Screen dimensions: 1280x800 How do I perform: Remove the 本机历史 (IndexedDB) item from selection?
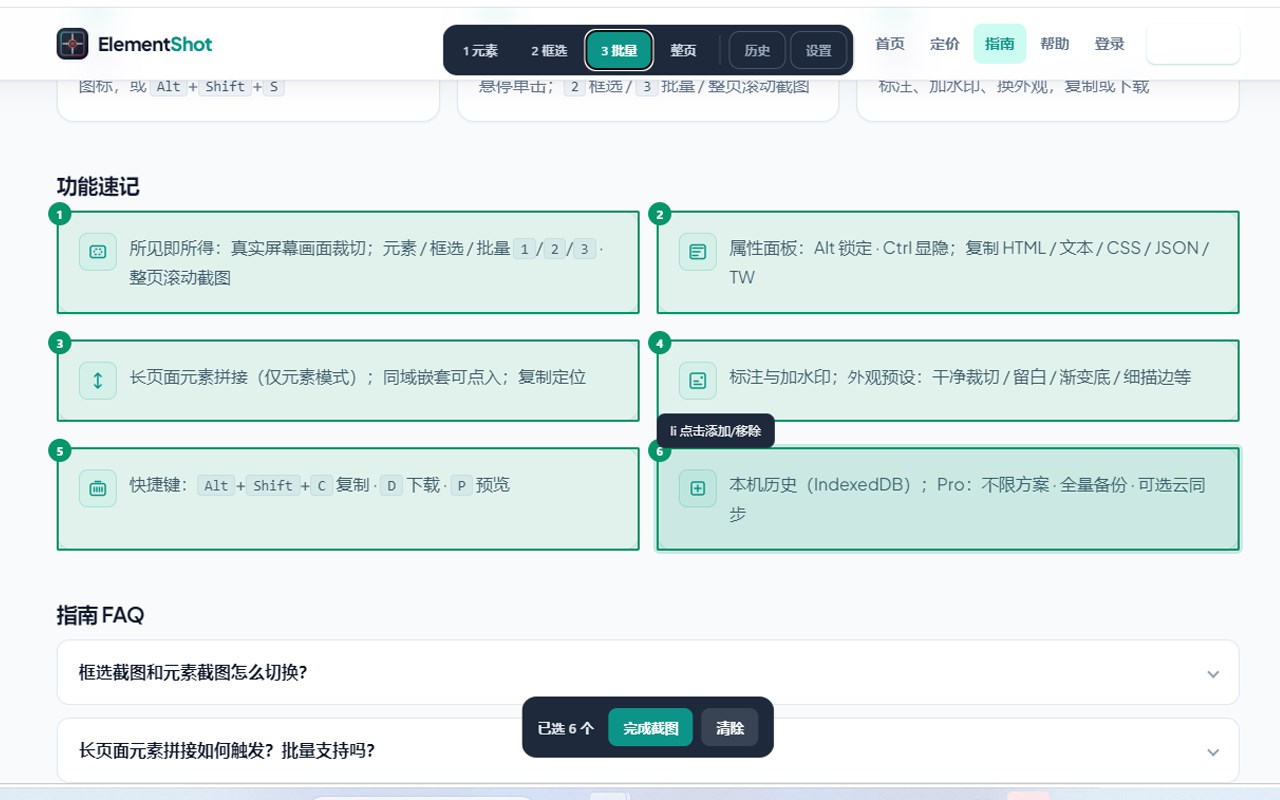948,499
